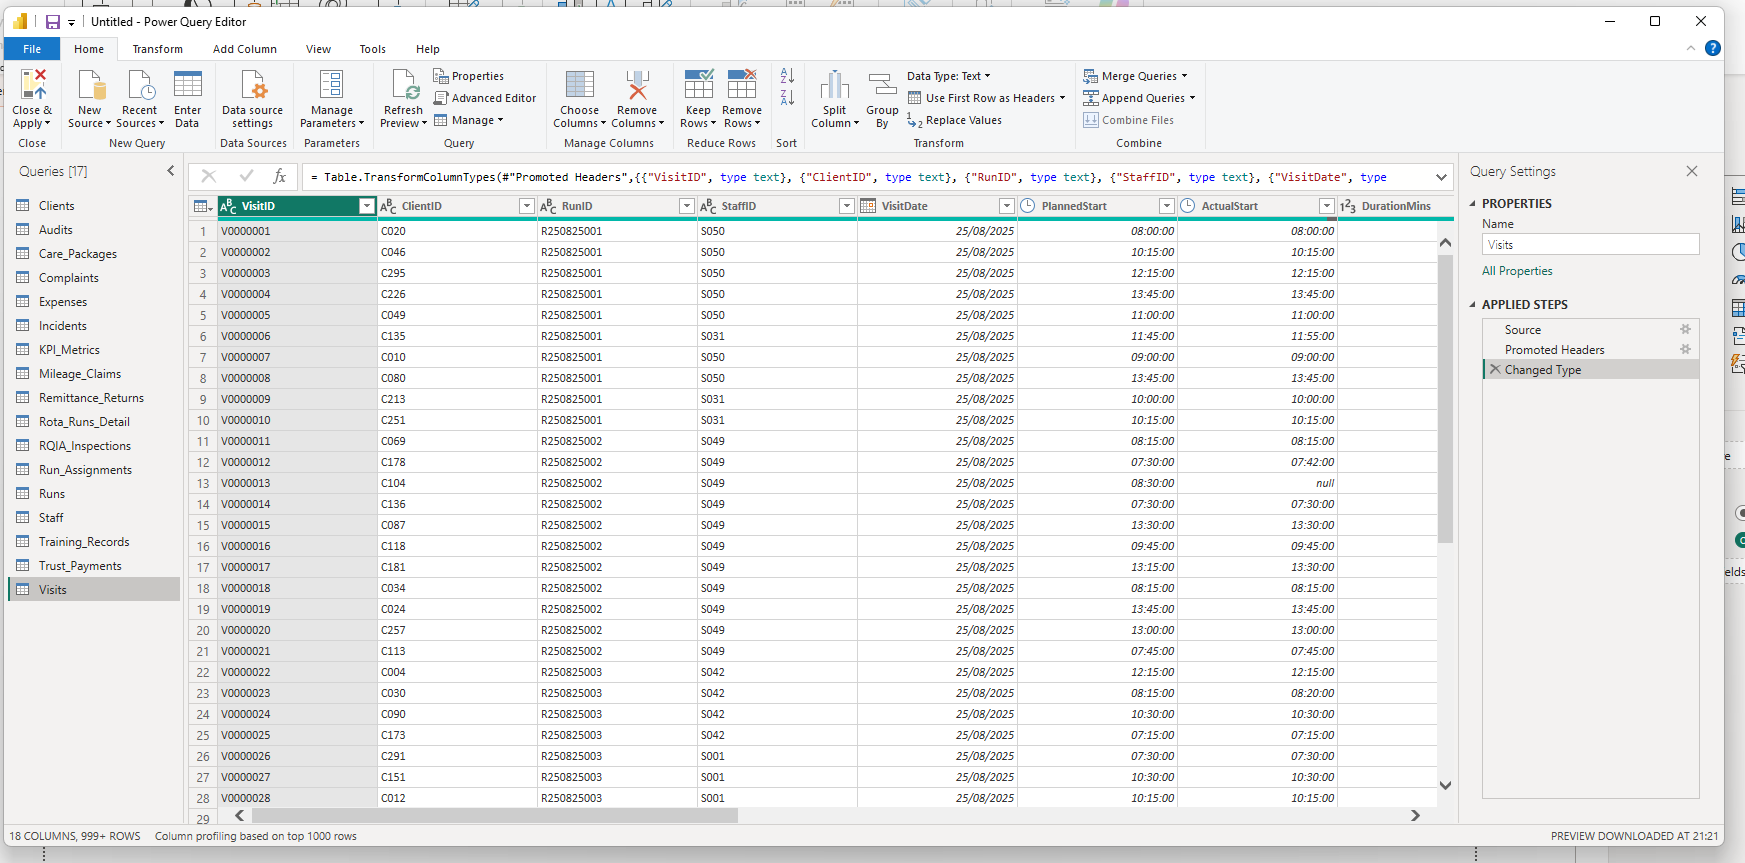
Task: Click the query Name input field
Action: coord(1590,244)
